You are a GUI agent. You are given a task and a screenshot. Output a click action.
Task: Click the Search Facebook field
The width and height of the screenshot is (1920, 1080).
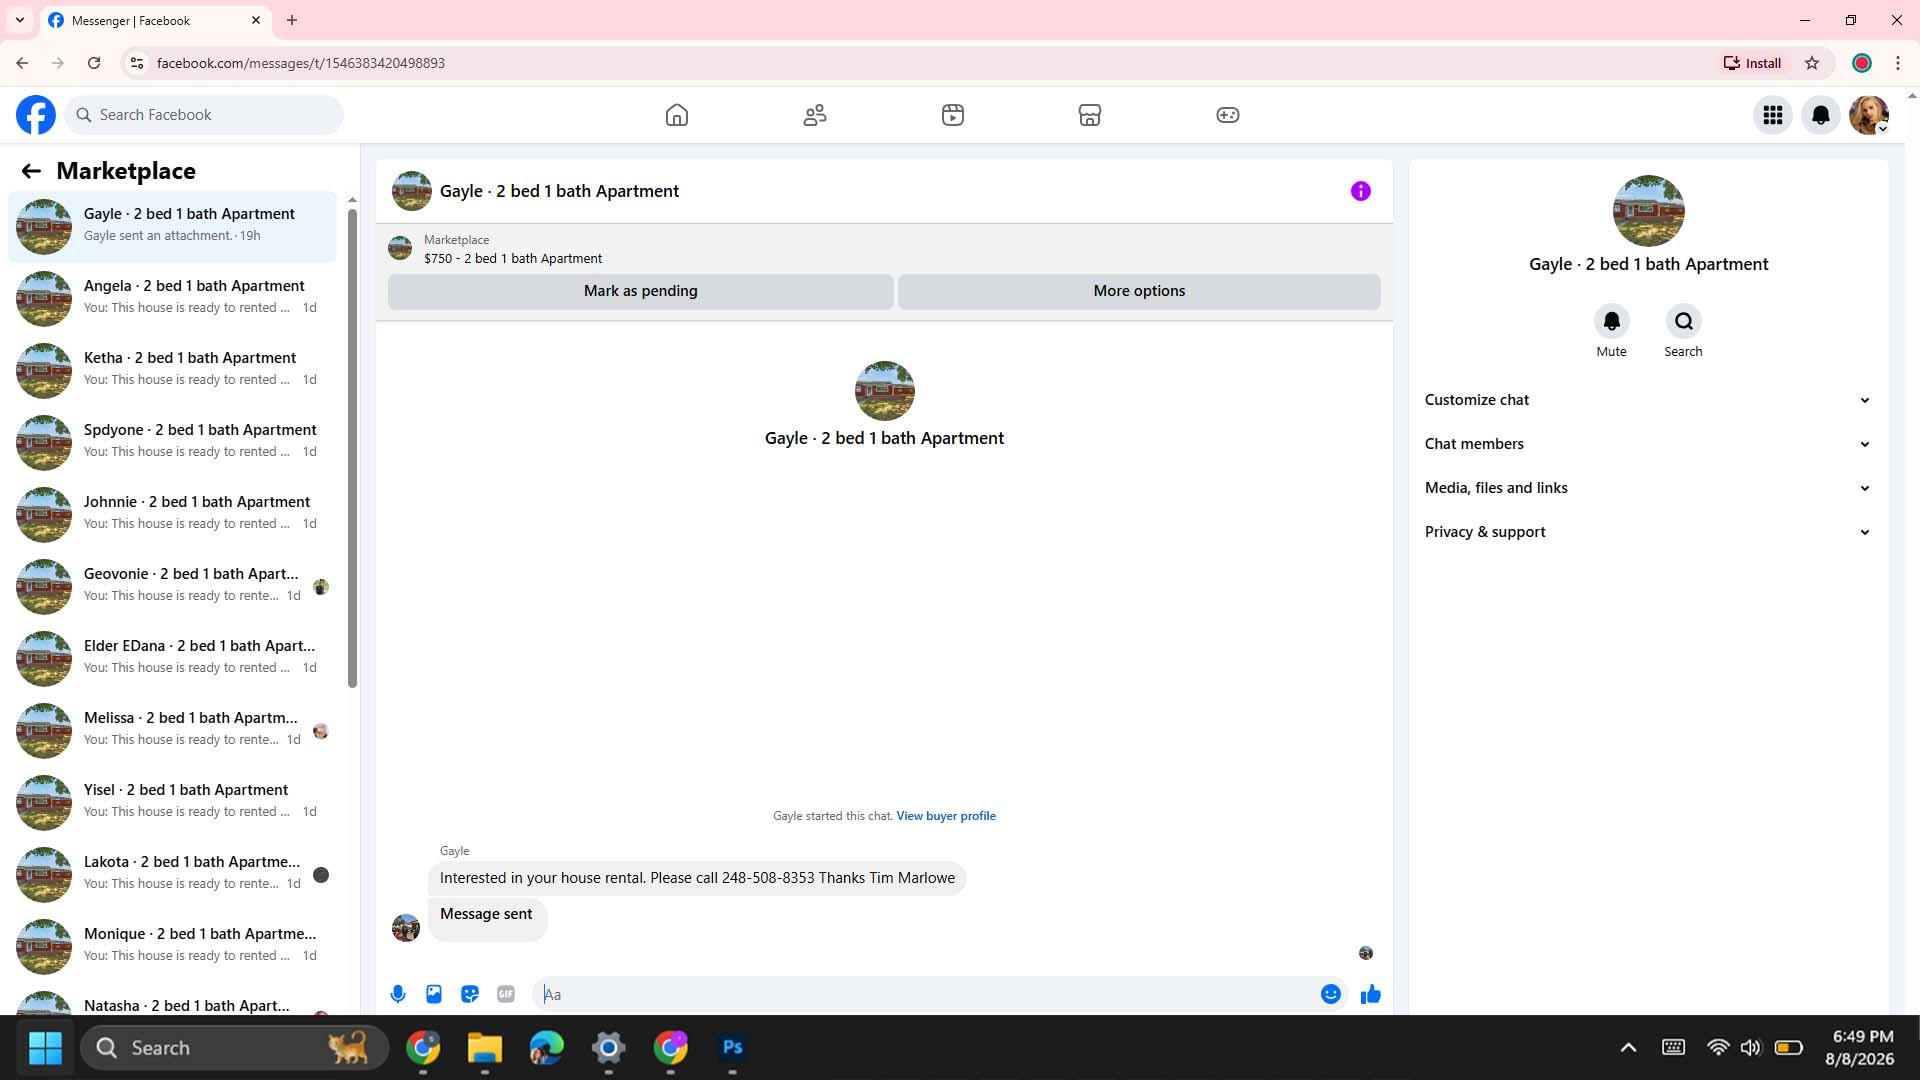pos(205,115)
